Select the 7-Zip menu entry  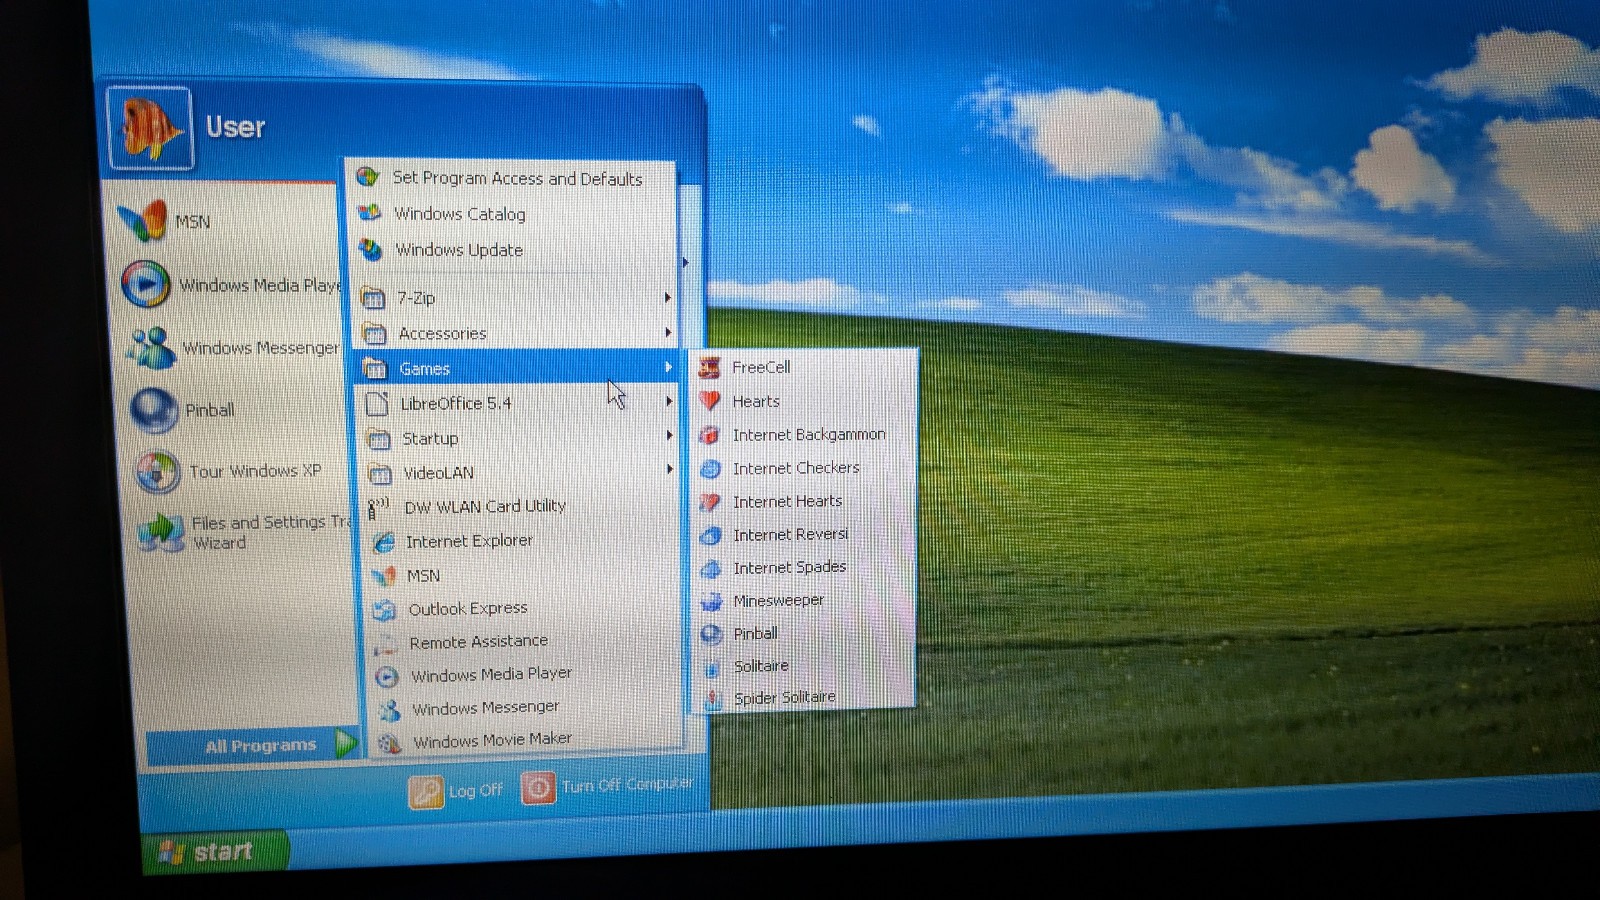[515, 297]
